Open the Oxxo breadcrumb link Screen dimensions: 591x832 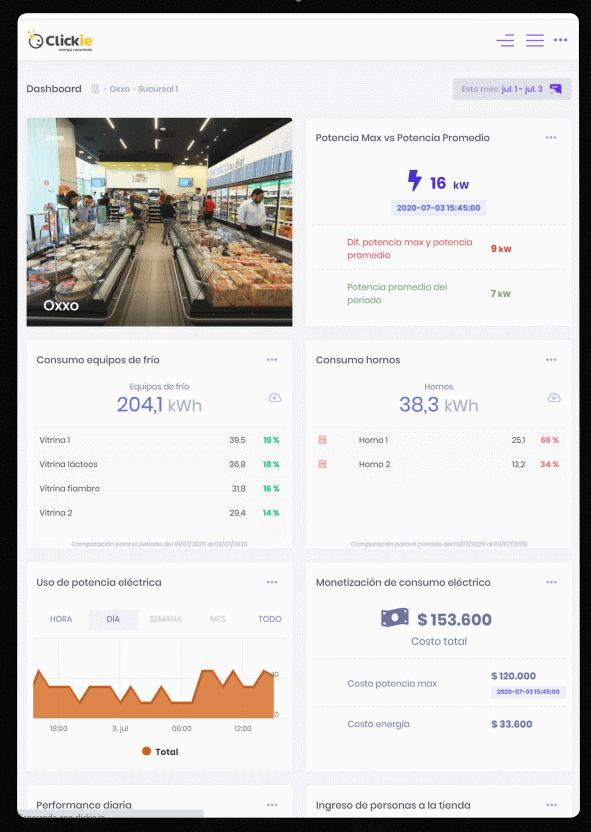tap(119, 89)
